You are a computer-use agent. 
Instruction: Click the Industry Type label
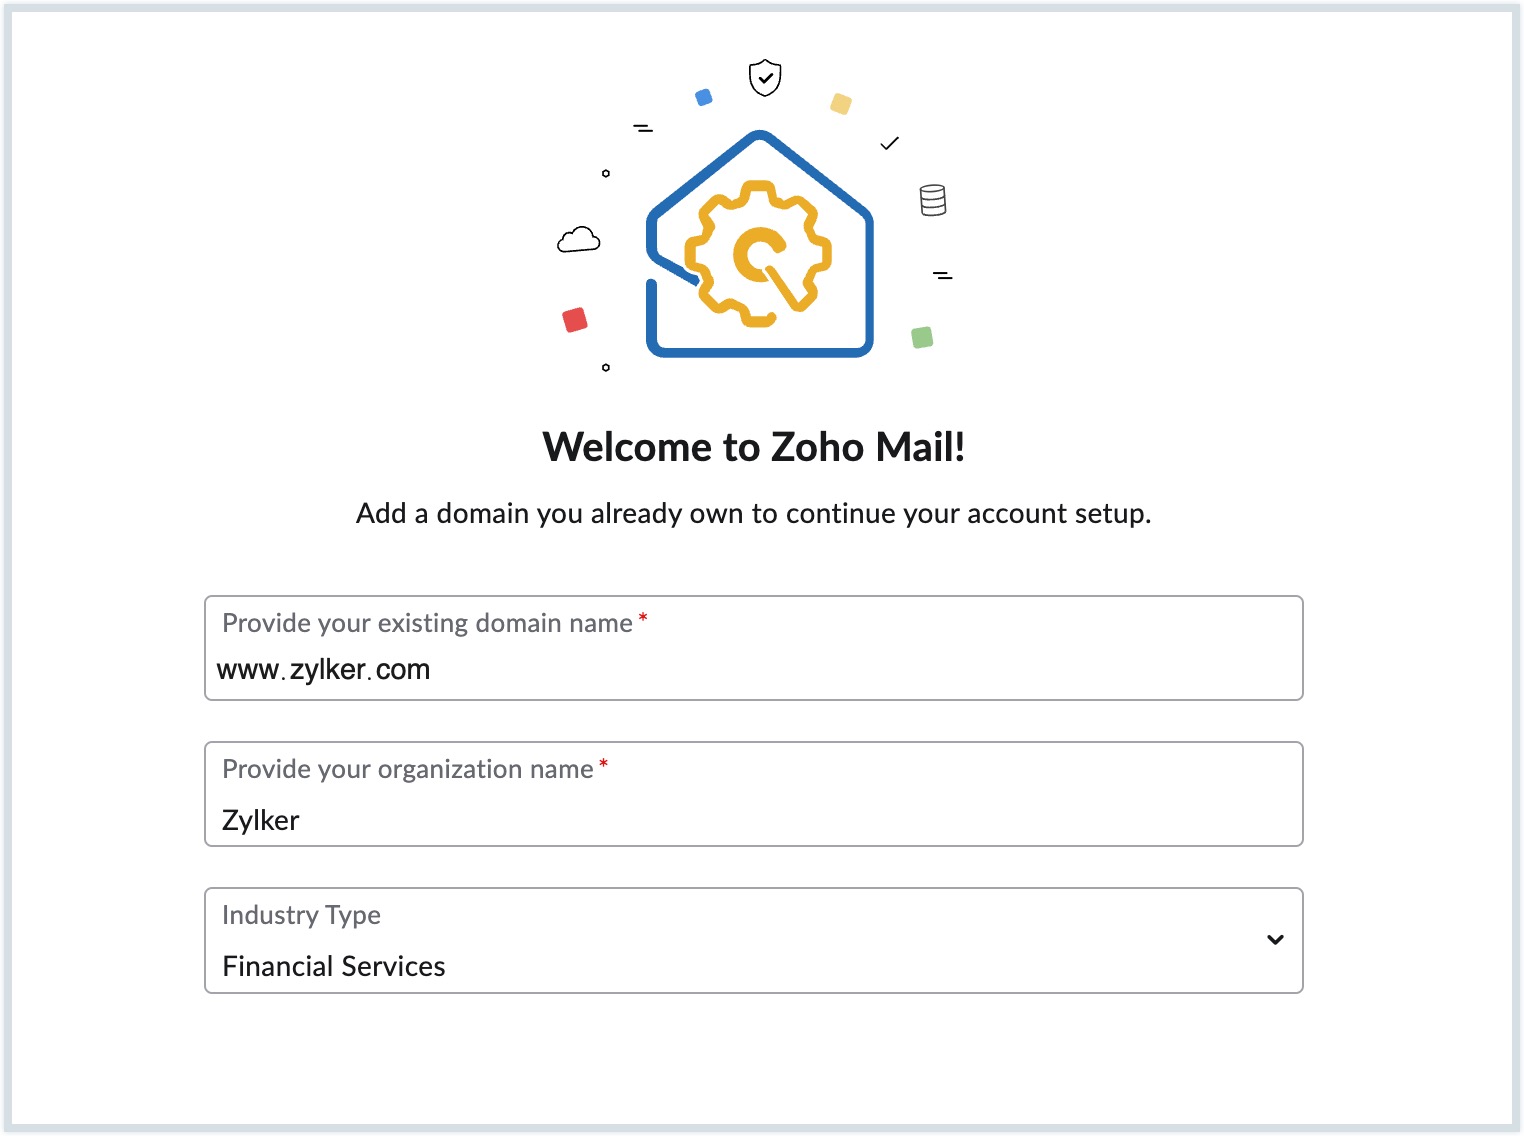[301, 915]
